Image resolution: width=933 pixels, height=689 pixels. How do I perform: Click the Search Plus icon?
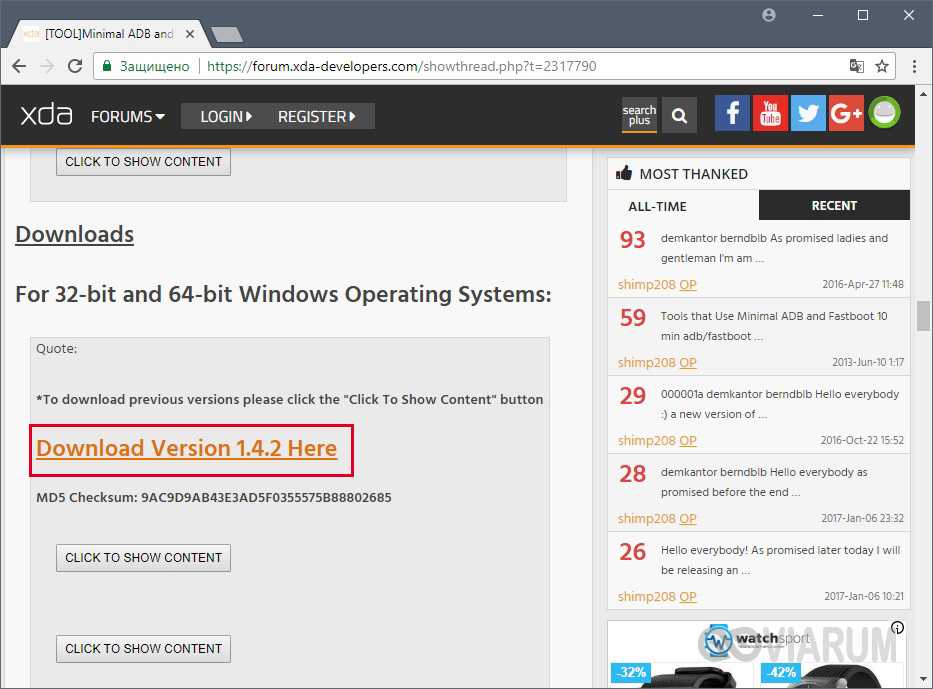tap(639, 115)
